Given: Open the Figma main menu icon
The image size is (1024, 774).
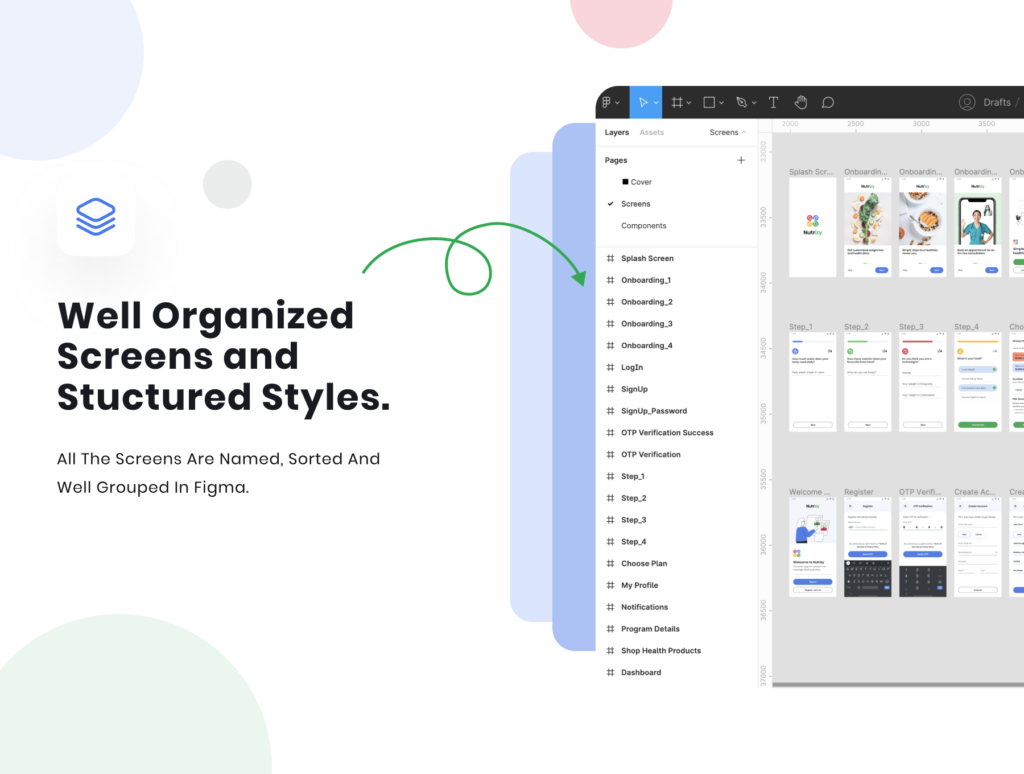Looking at the screenshot, I should coord(607,102).
